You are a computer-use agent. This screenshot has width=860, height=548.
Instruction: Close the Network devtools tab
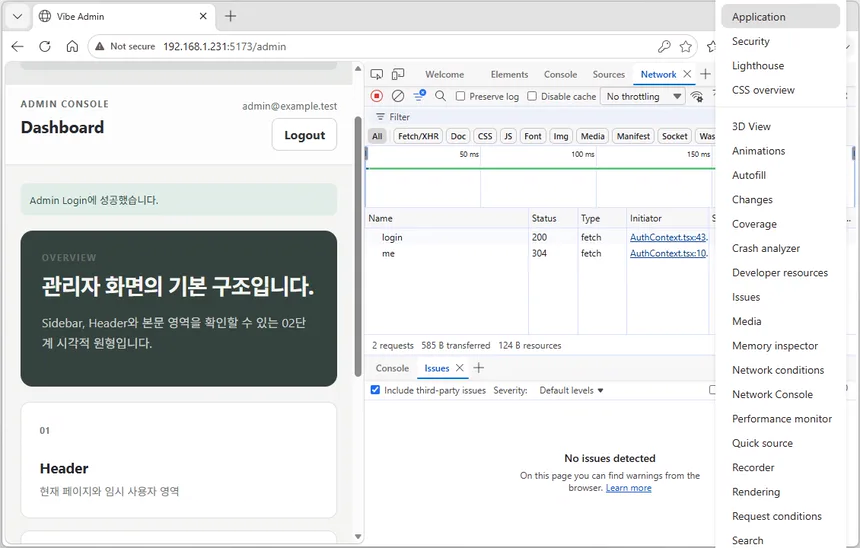click(687, 74)
